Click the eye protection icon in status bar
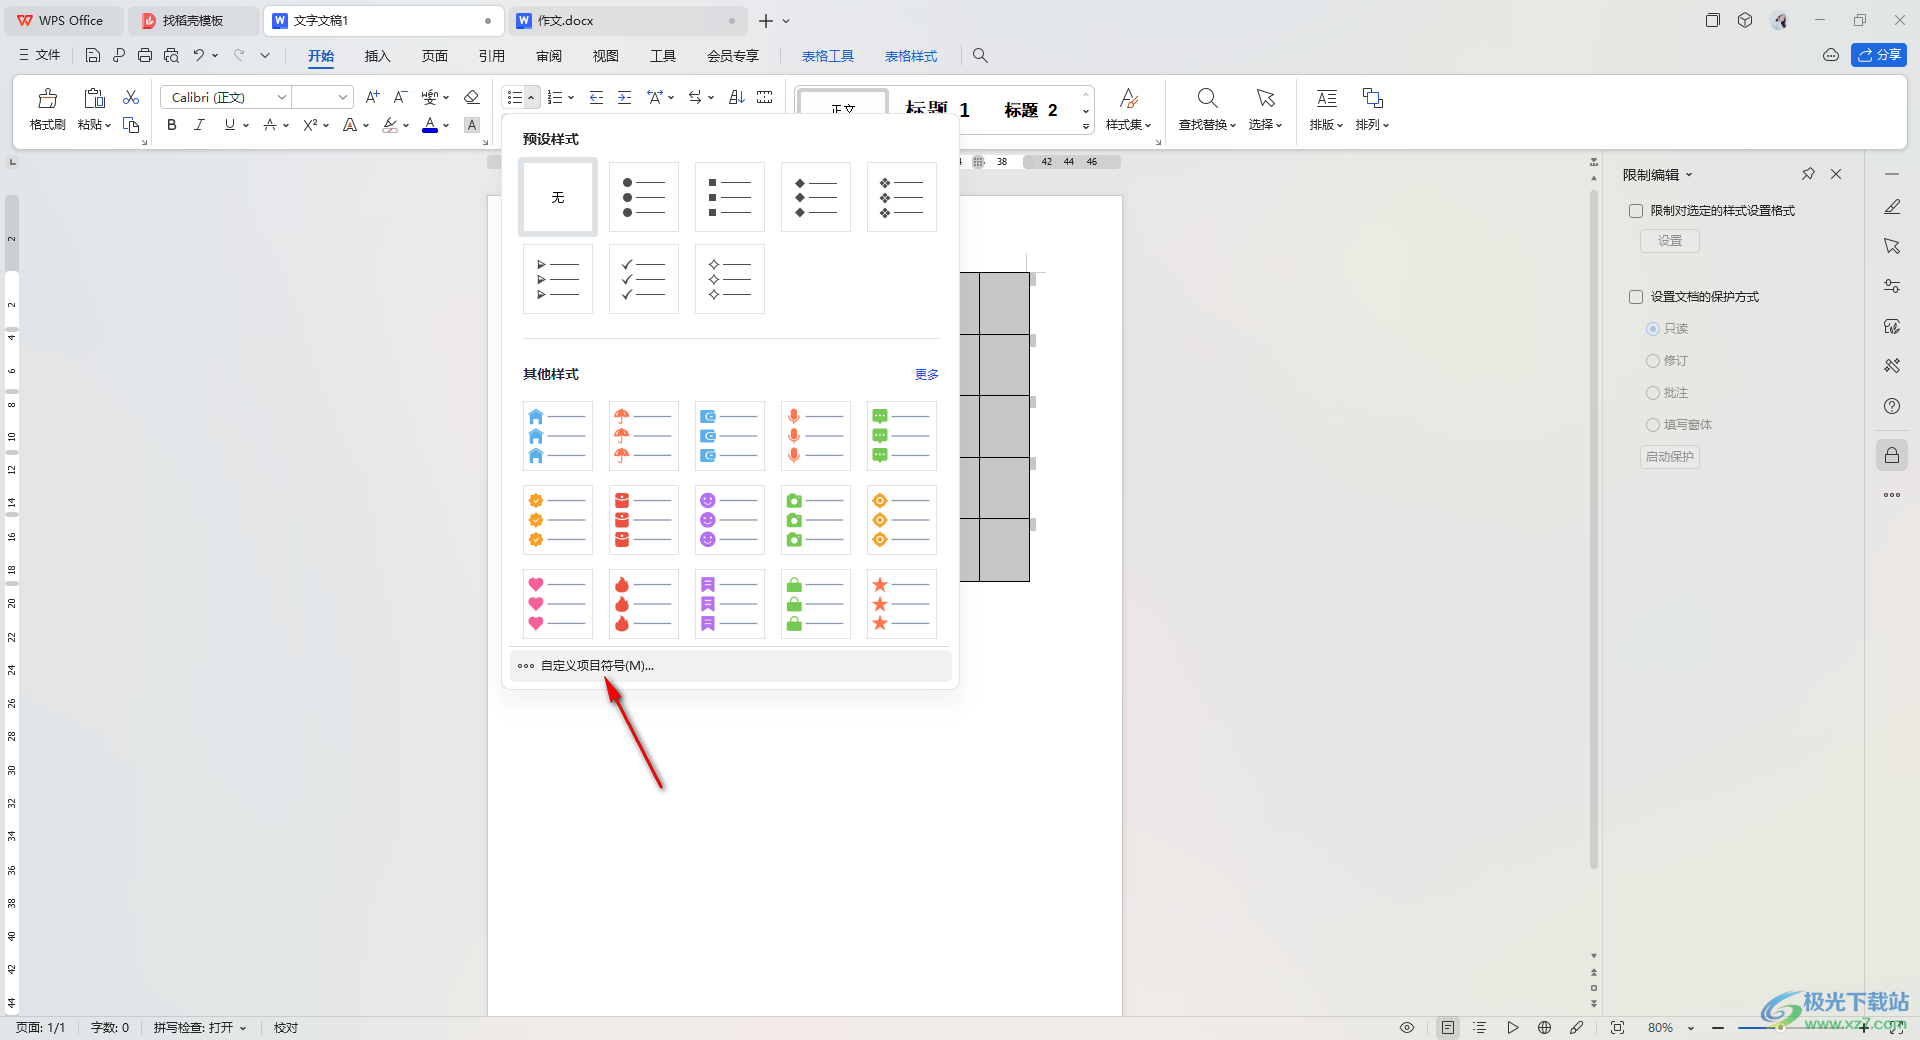Image resolution: width=1920 pixels, height=1040 pixels. point(1407,1028)
